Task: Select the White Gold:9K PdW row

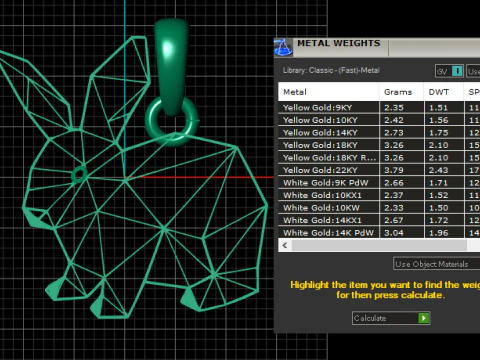Action: point(379,183)
